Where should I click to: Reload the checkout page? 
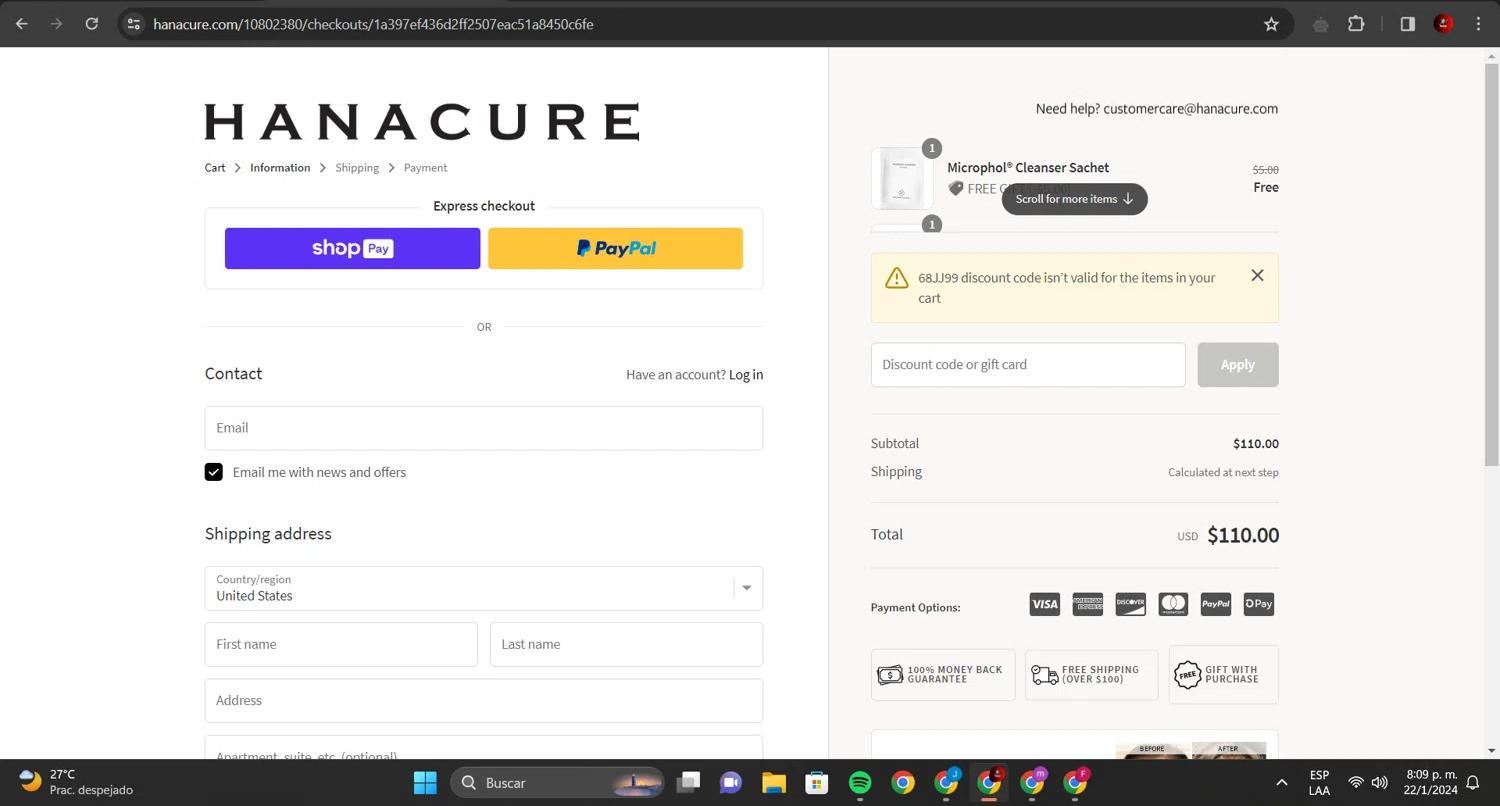92,24
